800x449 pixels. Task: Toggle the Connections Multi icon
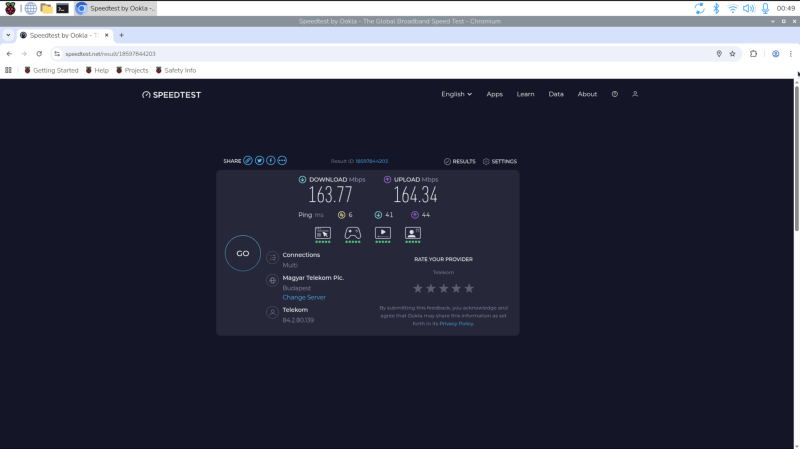[x=272, y=258]
